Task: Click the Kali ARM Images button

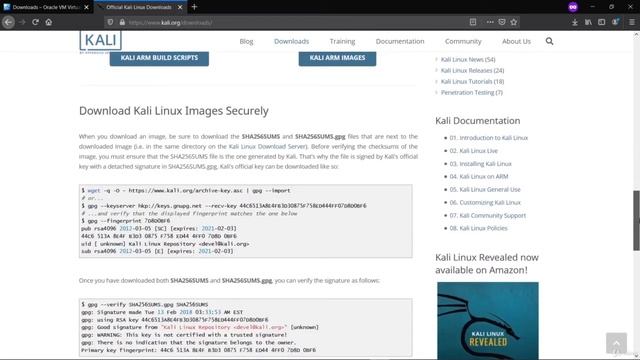Action: click(x=337, y=58)
